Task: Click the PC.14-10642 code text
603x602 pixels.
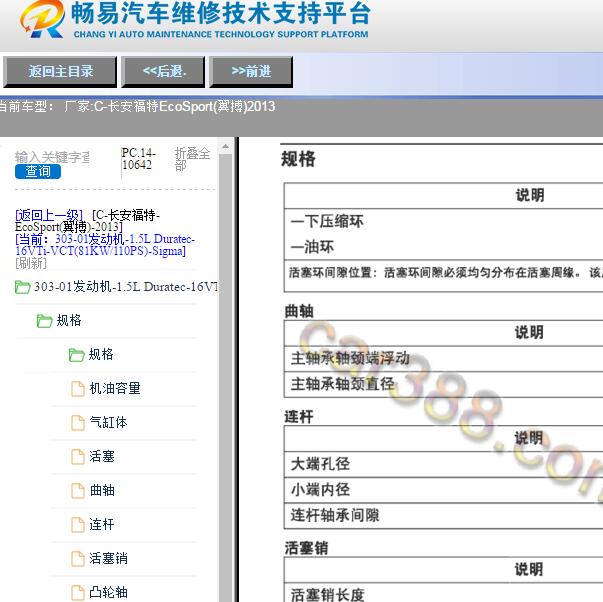Action: [x=138, y=159]
